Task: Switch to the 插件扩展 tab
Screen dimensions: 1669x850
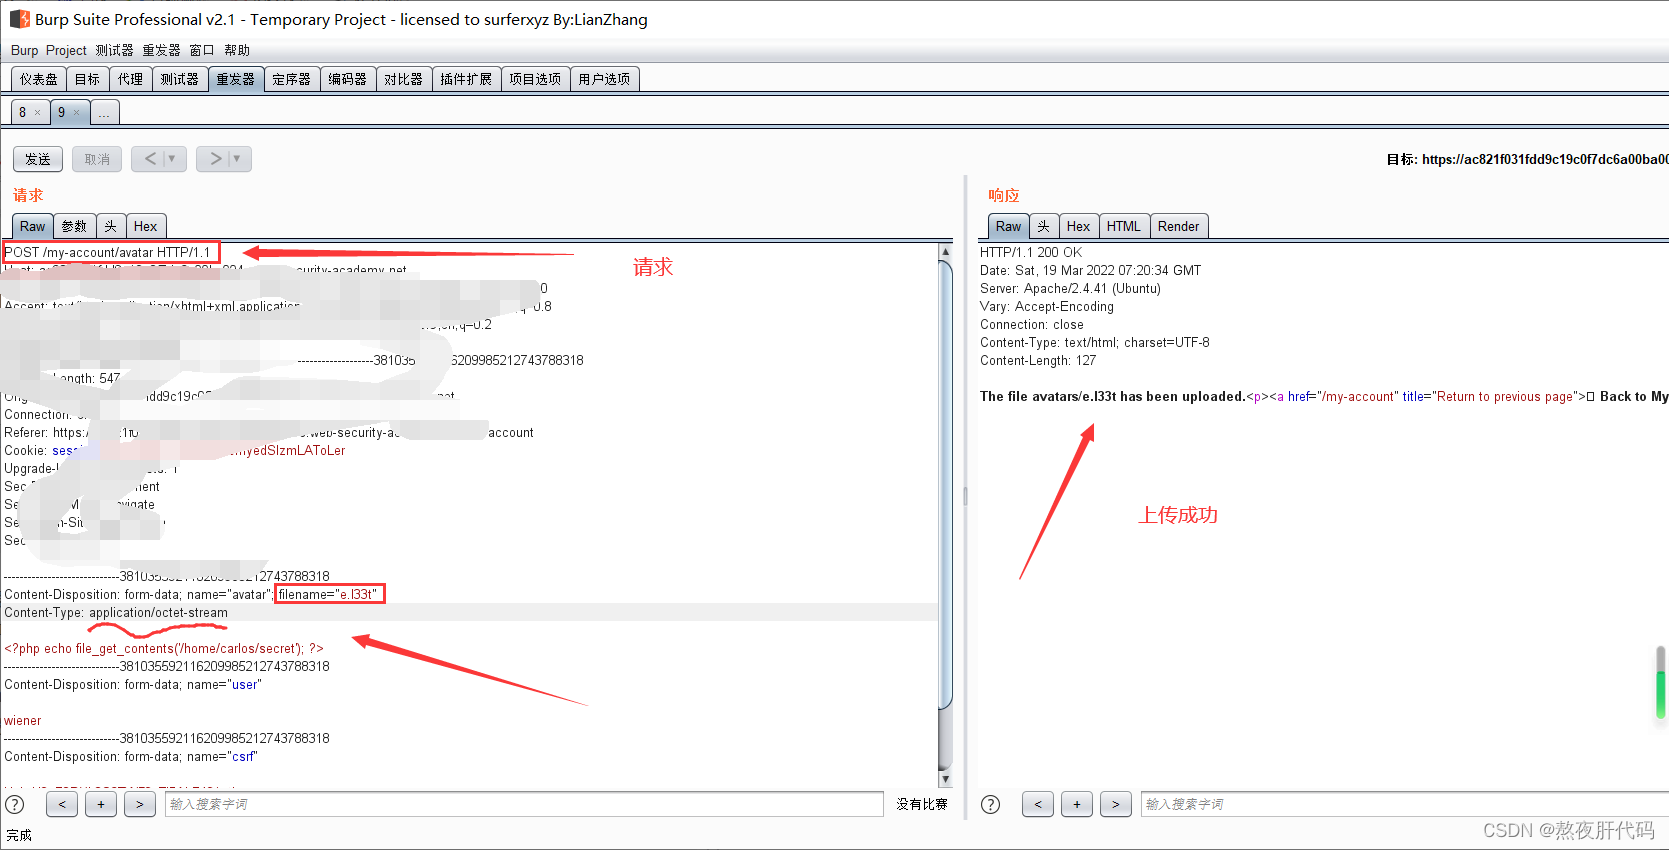Action: [x=466, y=79]
